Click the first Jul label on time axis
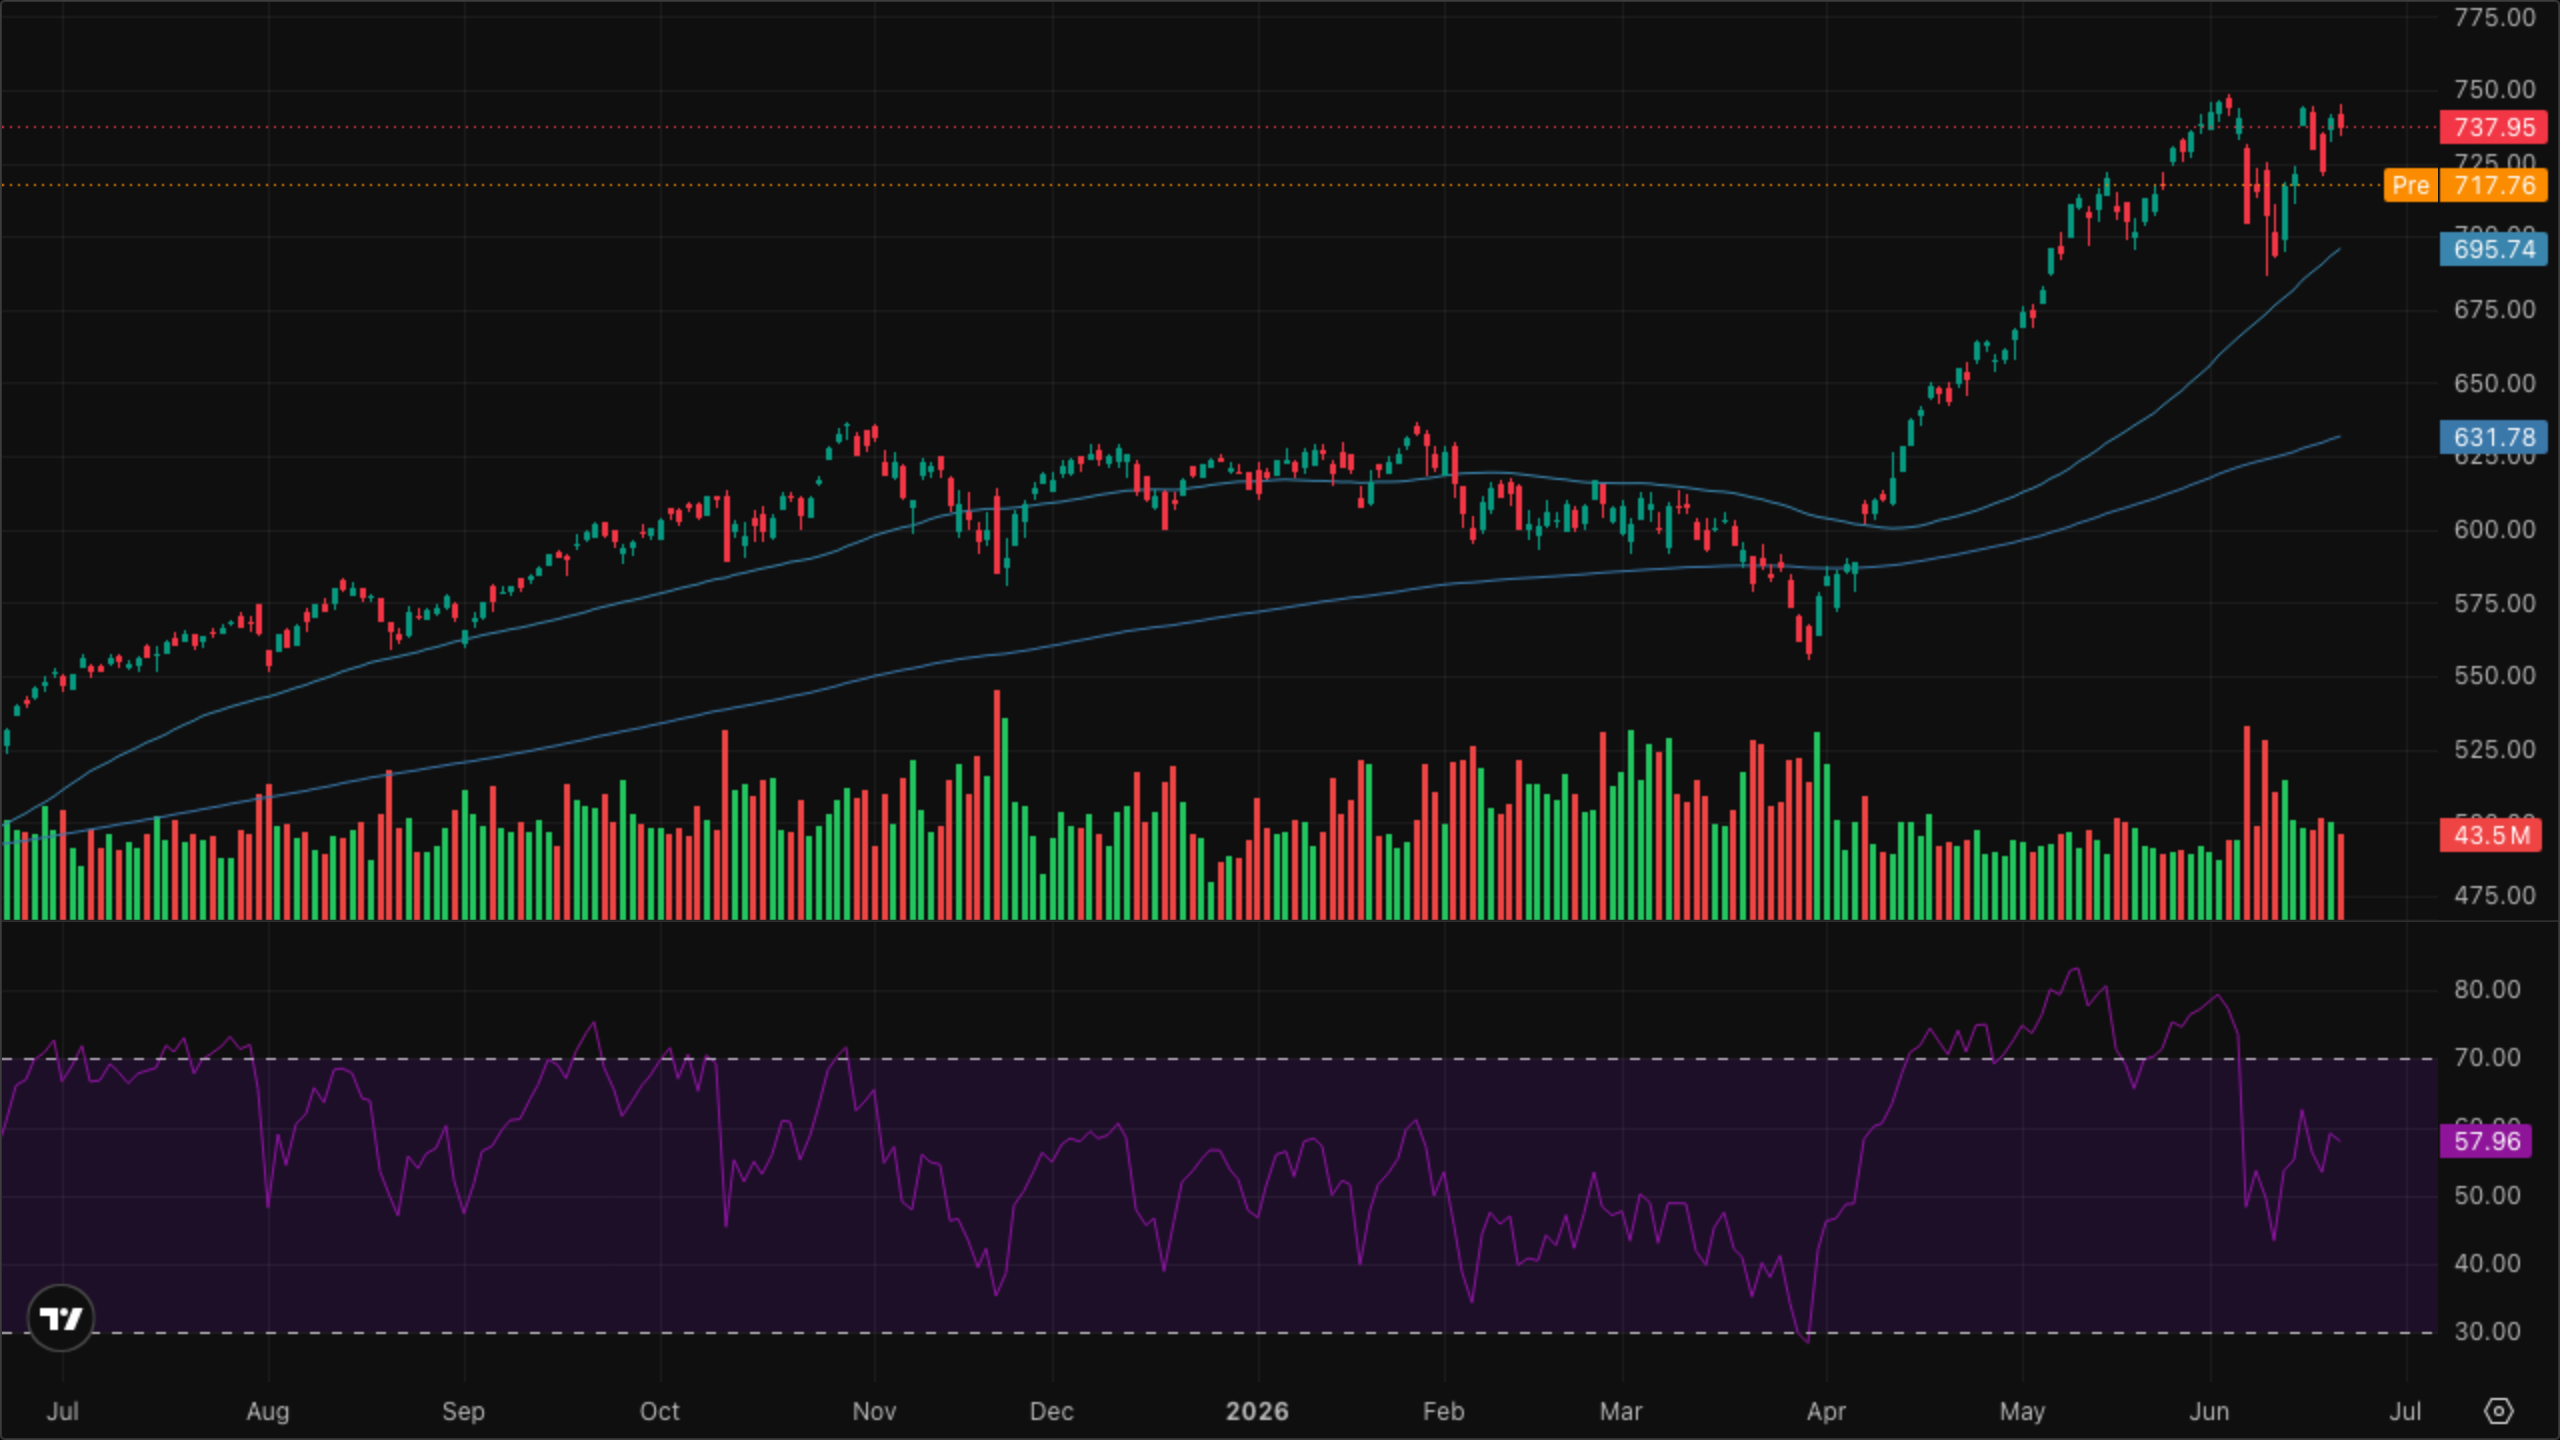 click(63, 1411)
